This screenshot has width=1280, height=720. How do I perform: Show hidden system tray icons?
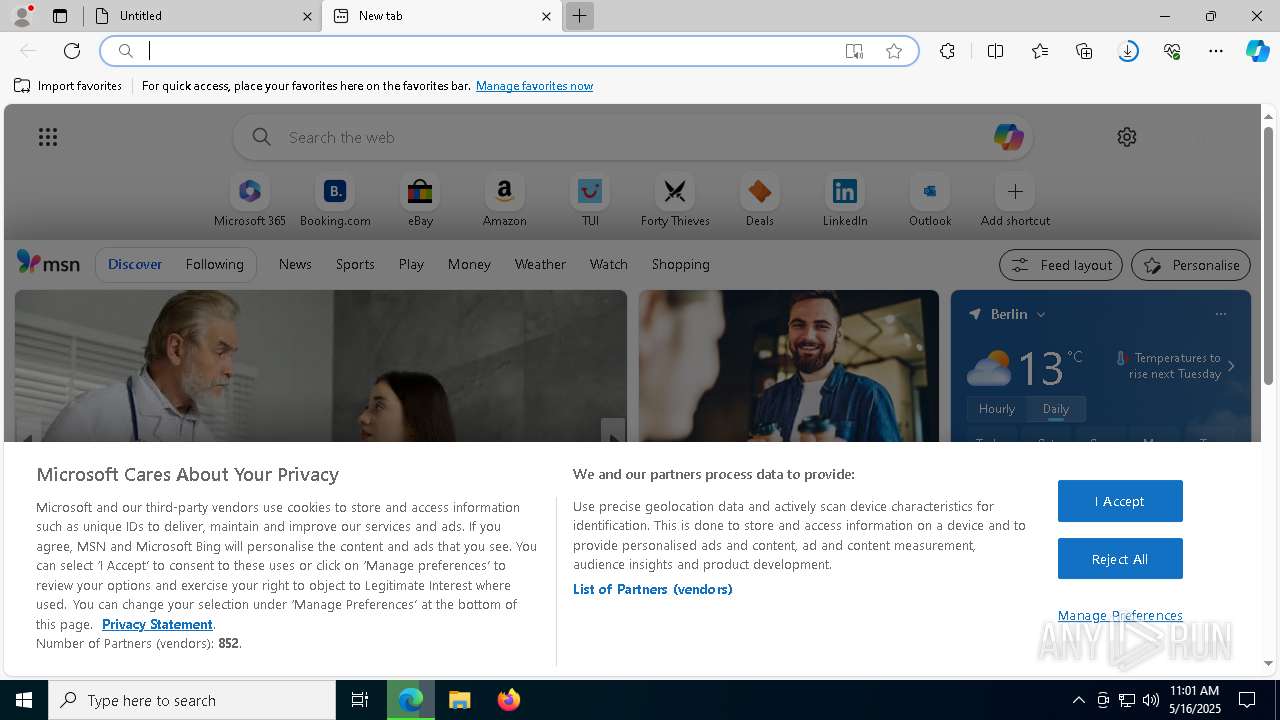[1078, 700]
